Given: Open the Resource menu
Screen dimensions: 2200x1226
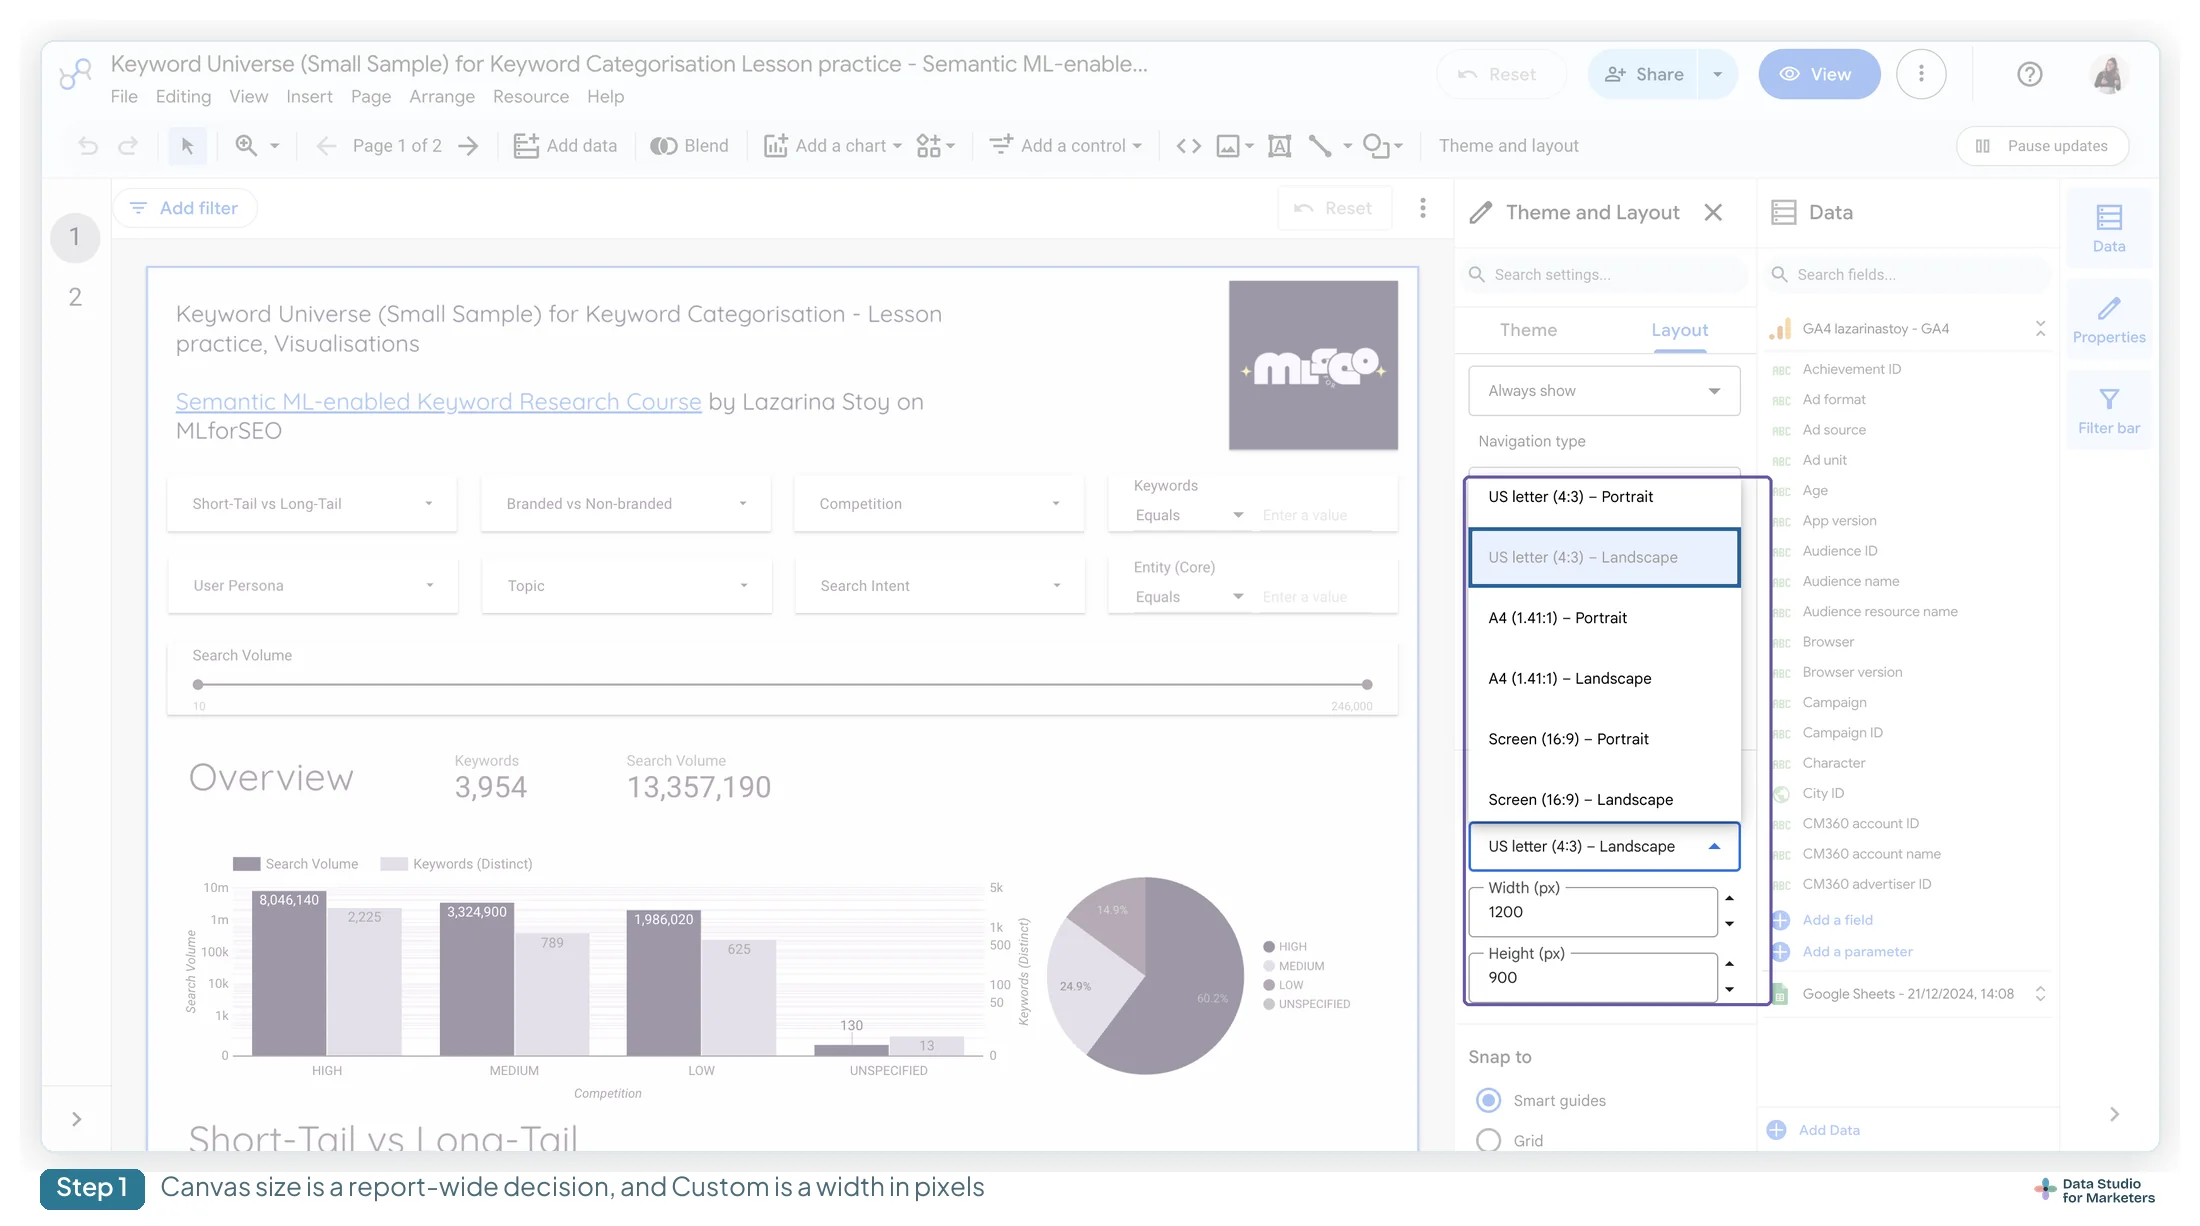Looking at the screenshot, I should point(531,96).
